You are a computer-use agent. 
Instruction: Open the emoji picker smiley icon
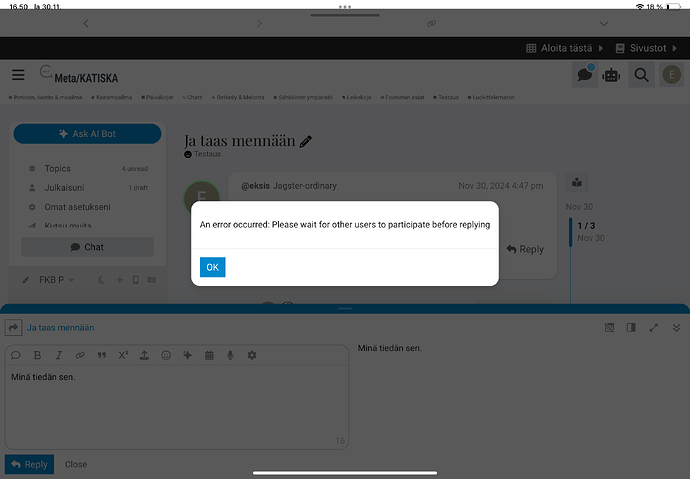(x=166, y=355)
